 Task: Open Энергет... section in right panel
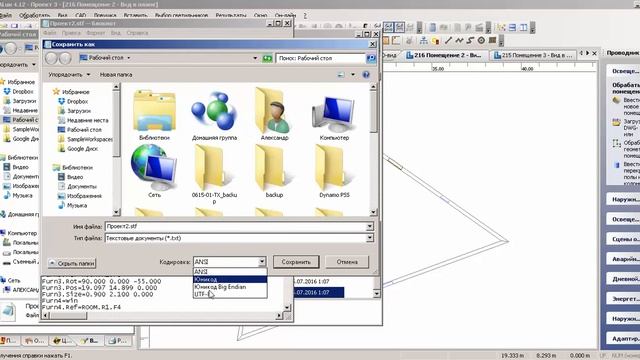[x=624, y=299]
